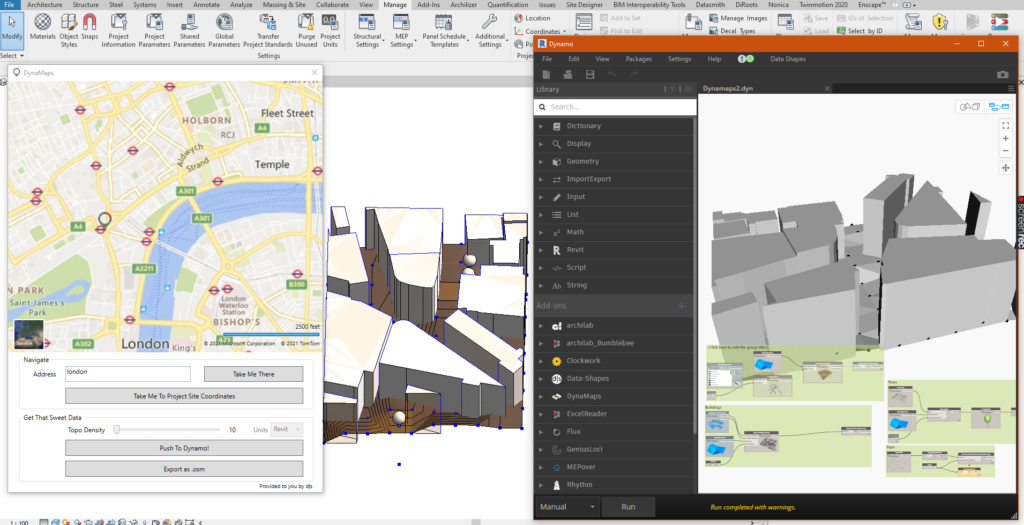Screen dimensions: 1024x525
Task: Click Decal Types in the ribbon
Action: click(732, 31)
